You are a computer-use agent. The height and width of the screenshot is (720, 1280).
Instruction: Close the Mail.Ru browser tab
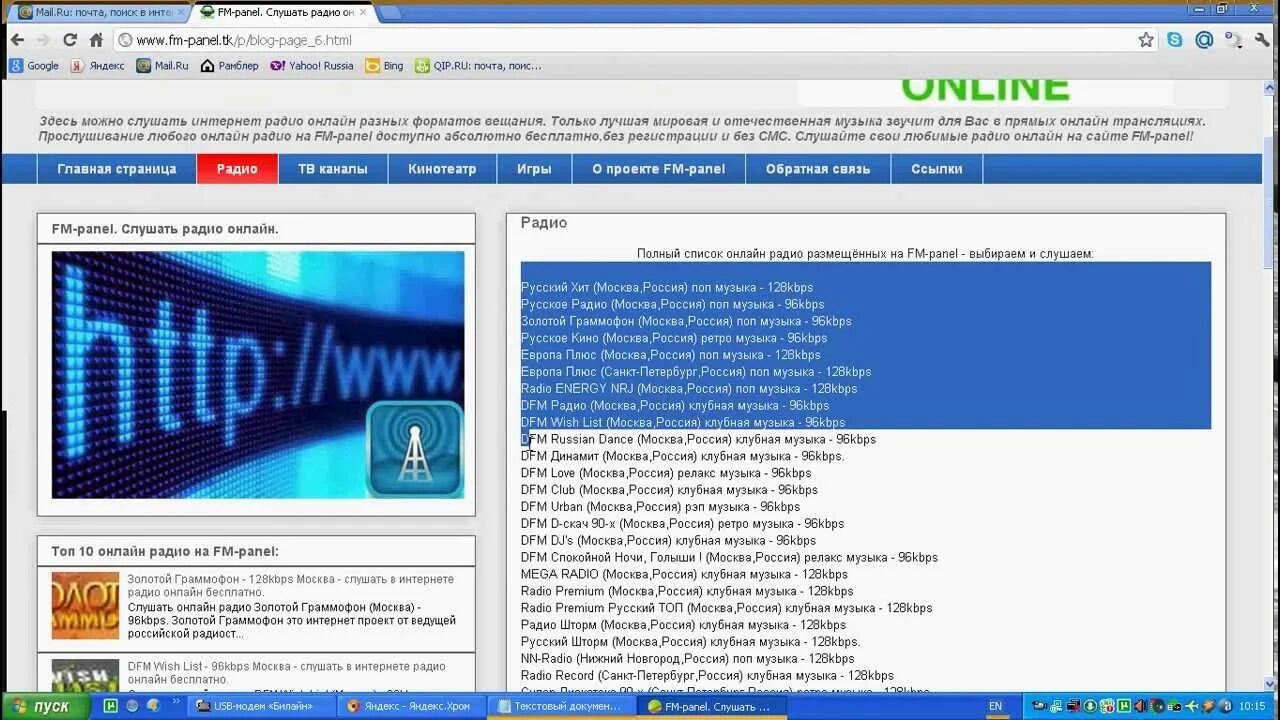[x=181, y=12]
